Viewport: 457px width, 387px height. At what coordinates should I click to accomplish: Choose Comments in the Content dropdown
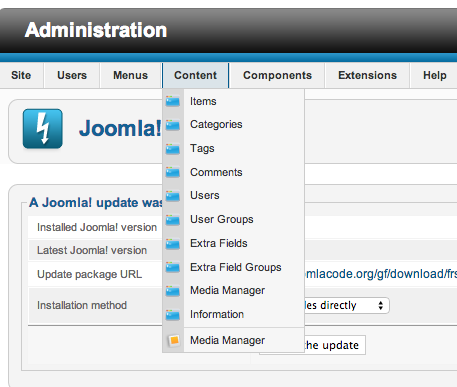click(x=233, y=172)
